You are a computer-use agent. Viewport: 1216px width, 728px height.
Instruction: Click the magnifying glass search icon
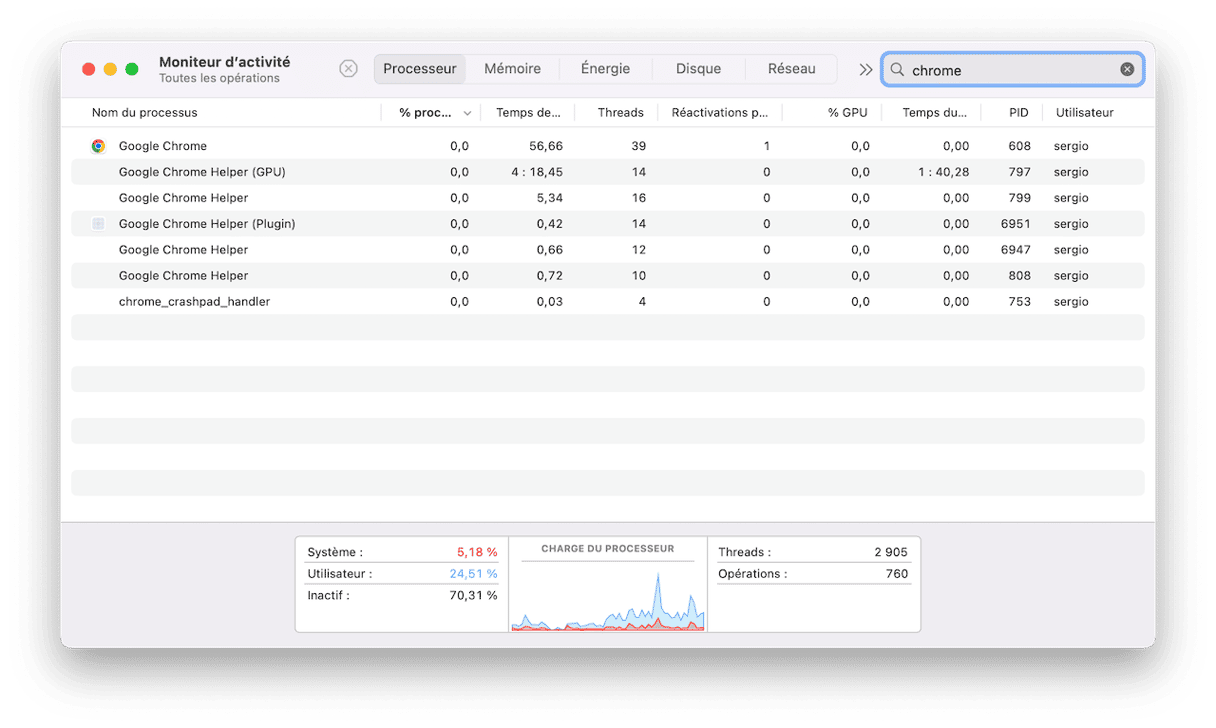point(897,70)
